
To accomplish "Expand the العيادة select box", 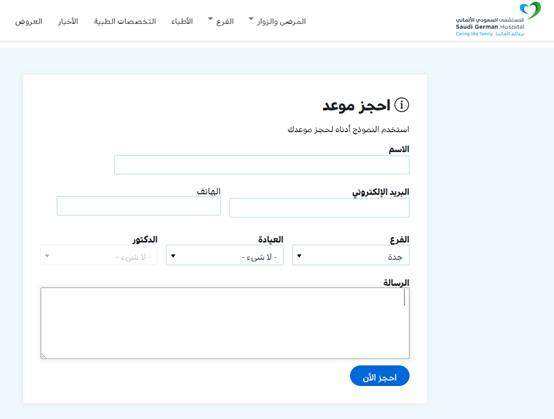I will [x=225, y=255].
